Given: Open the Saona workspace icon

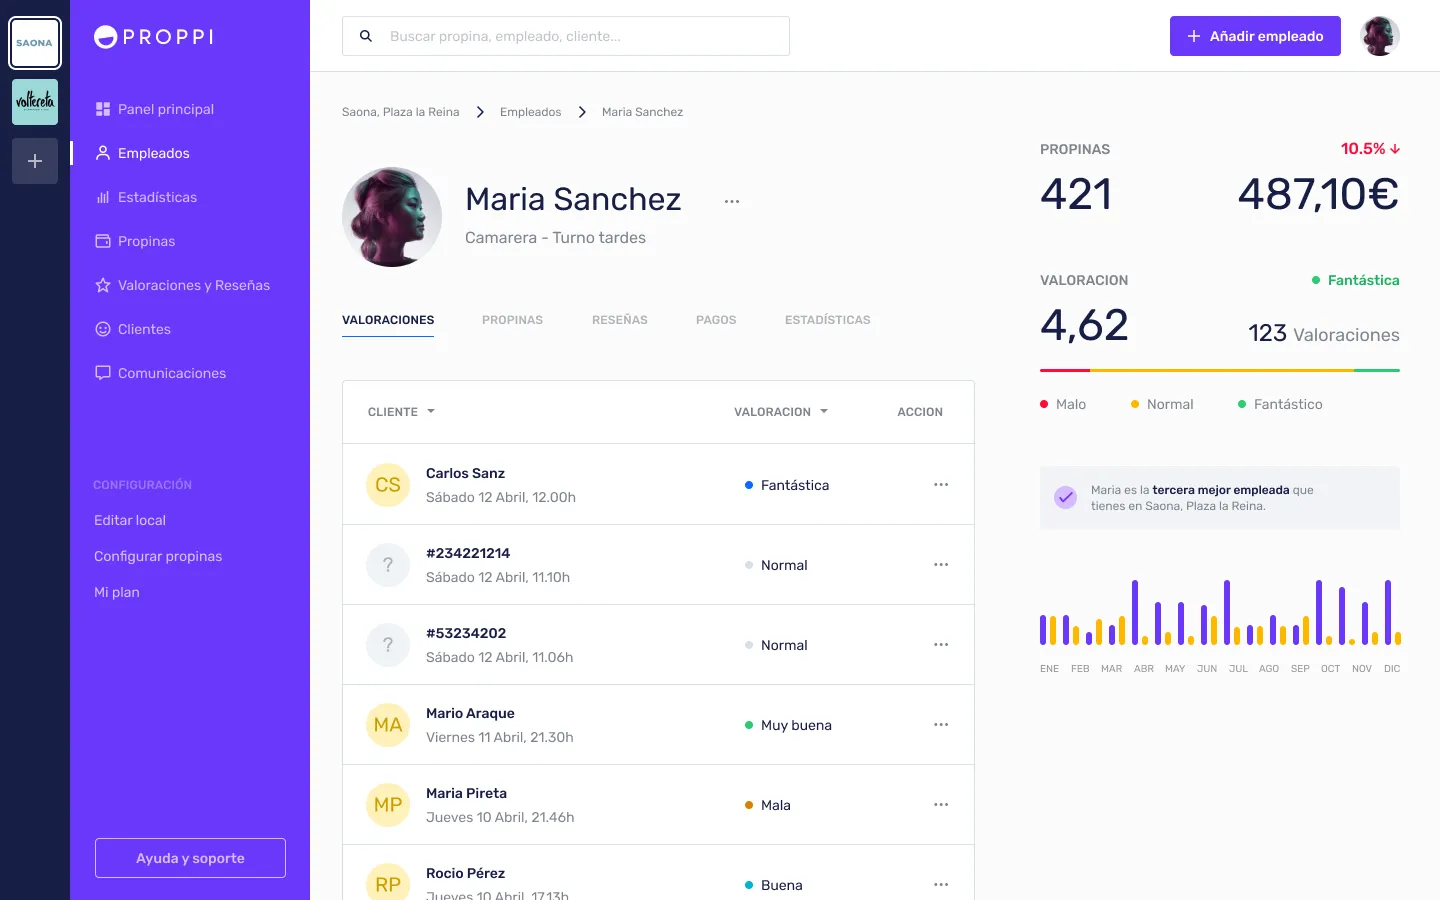Looking at the screenshot, I should tap(35, 43).
